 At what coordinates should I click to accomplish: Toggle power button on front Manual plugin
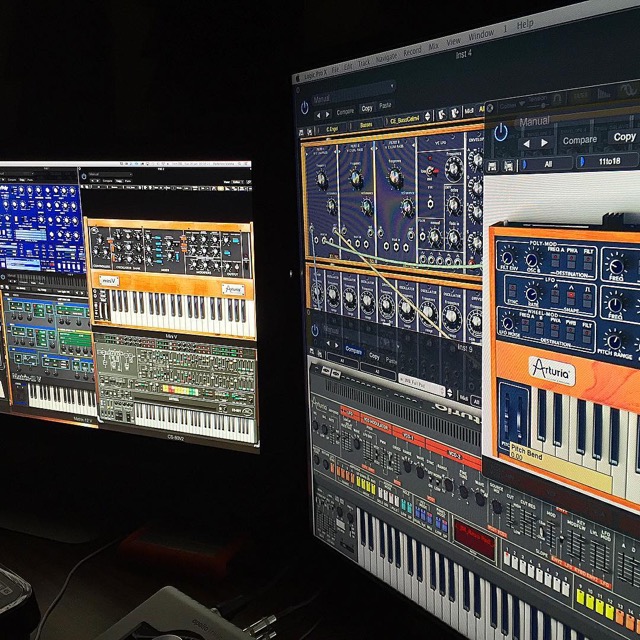[x=501, y=131]
